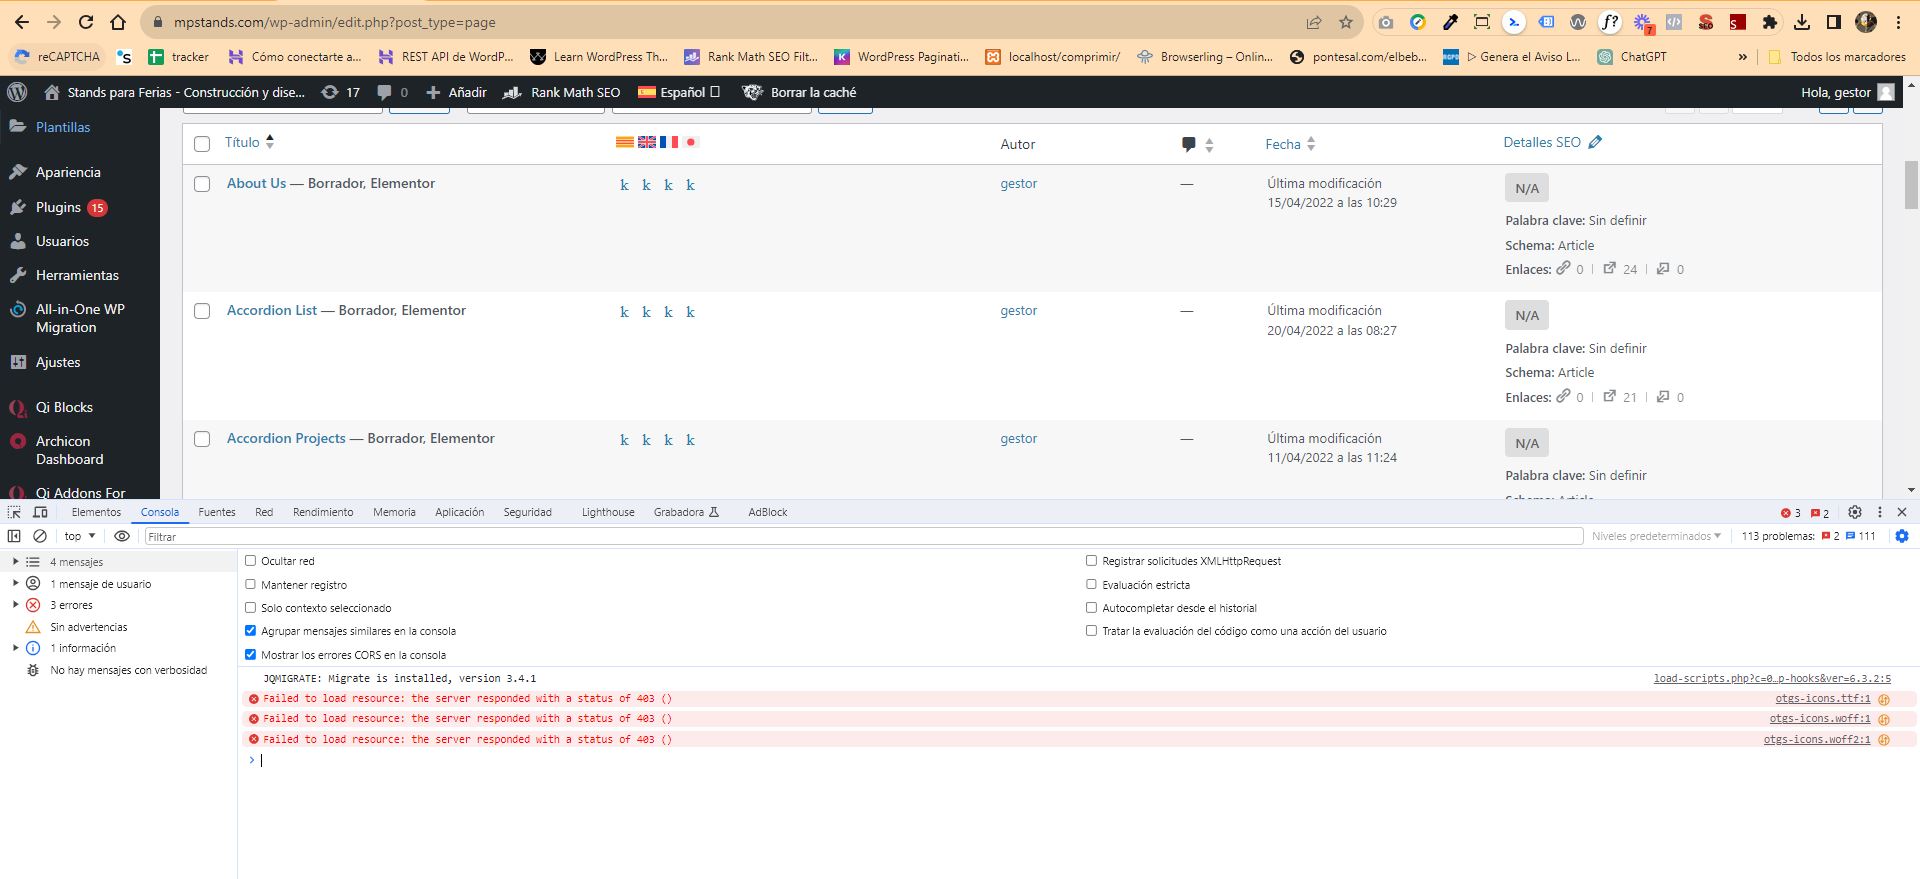The height and width of the screenshot is (879, 1920).
Task: Click Borrar la caché in admin bar
Action: pos(812,92)
